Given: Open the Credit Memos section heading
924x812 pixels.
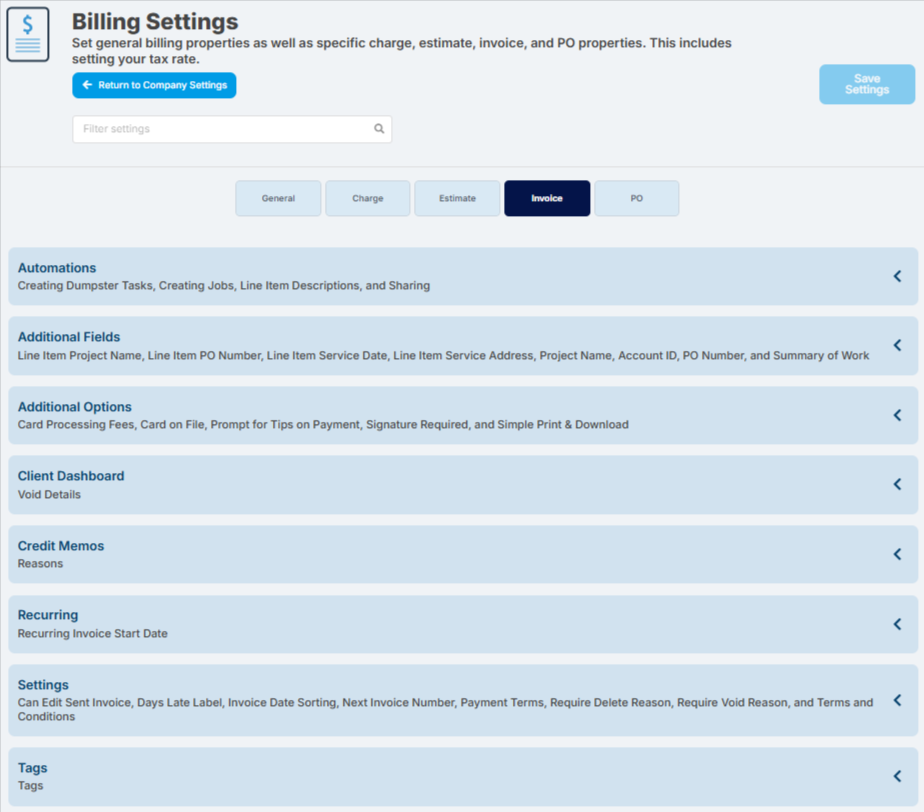Looking at the screenshot, I should (61, 546).
